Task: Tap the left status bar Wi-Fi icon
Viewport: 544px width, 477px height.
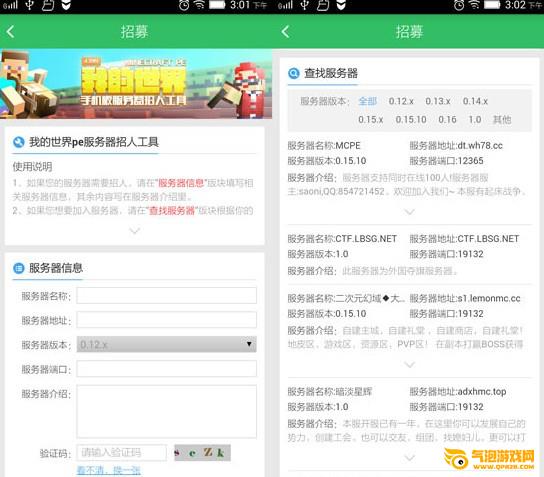Action: coord(199,5)
